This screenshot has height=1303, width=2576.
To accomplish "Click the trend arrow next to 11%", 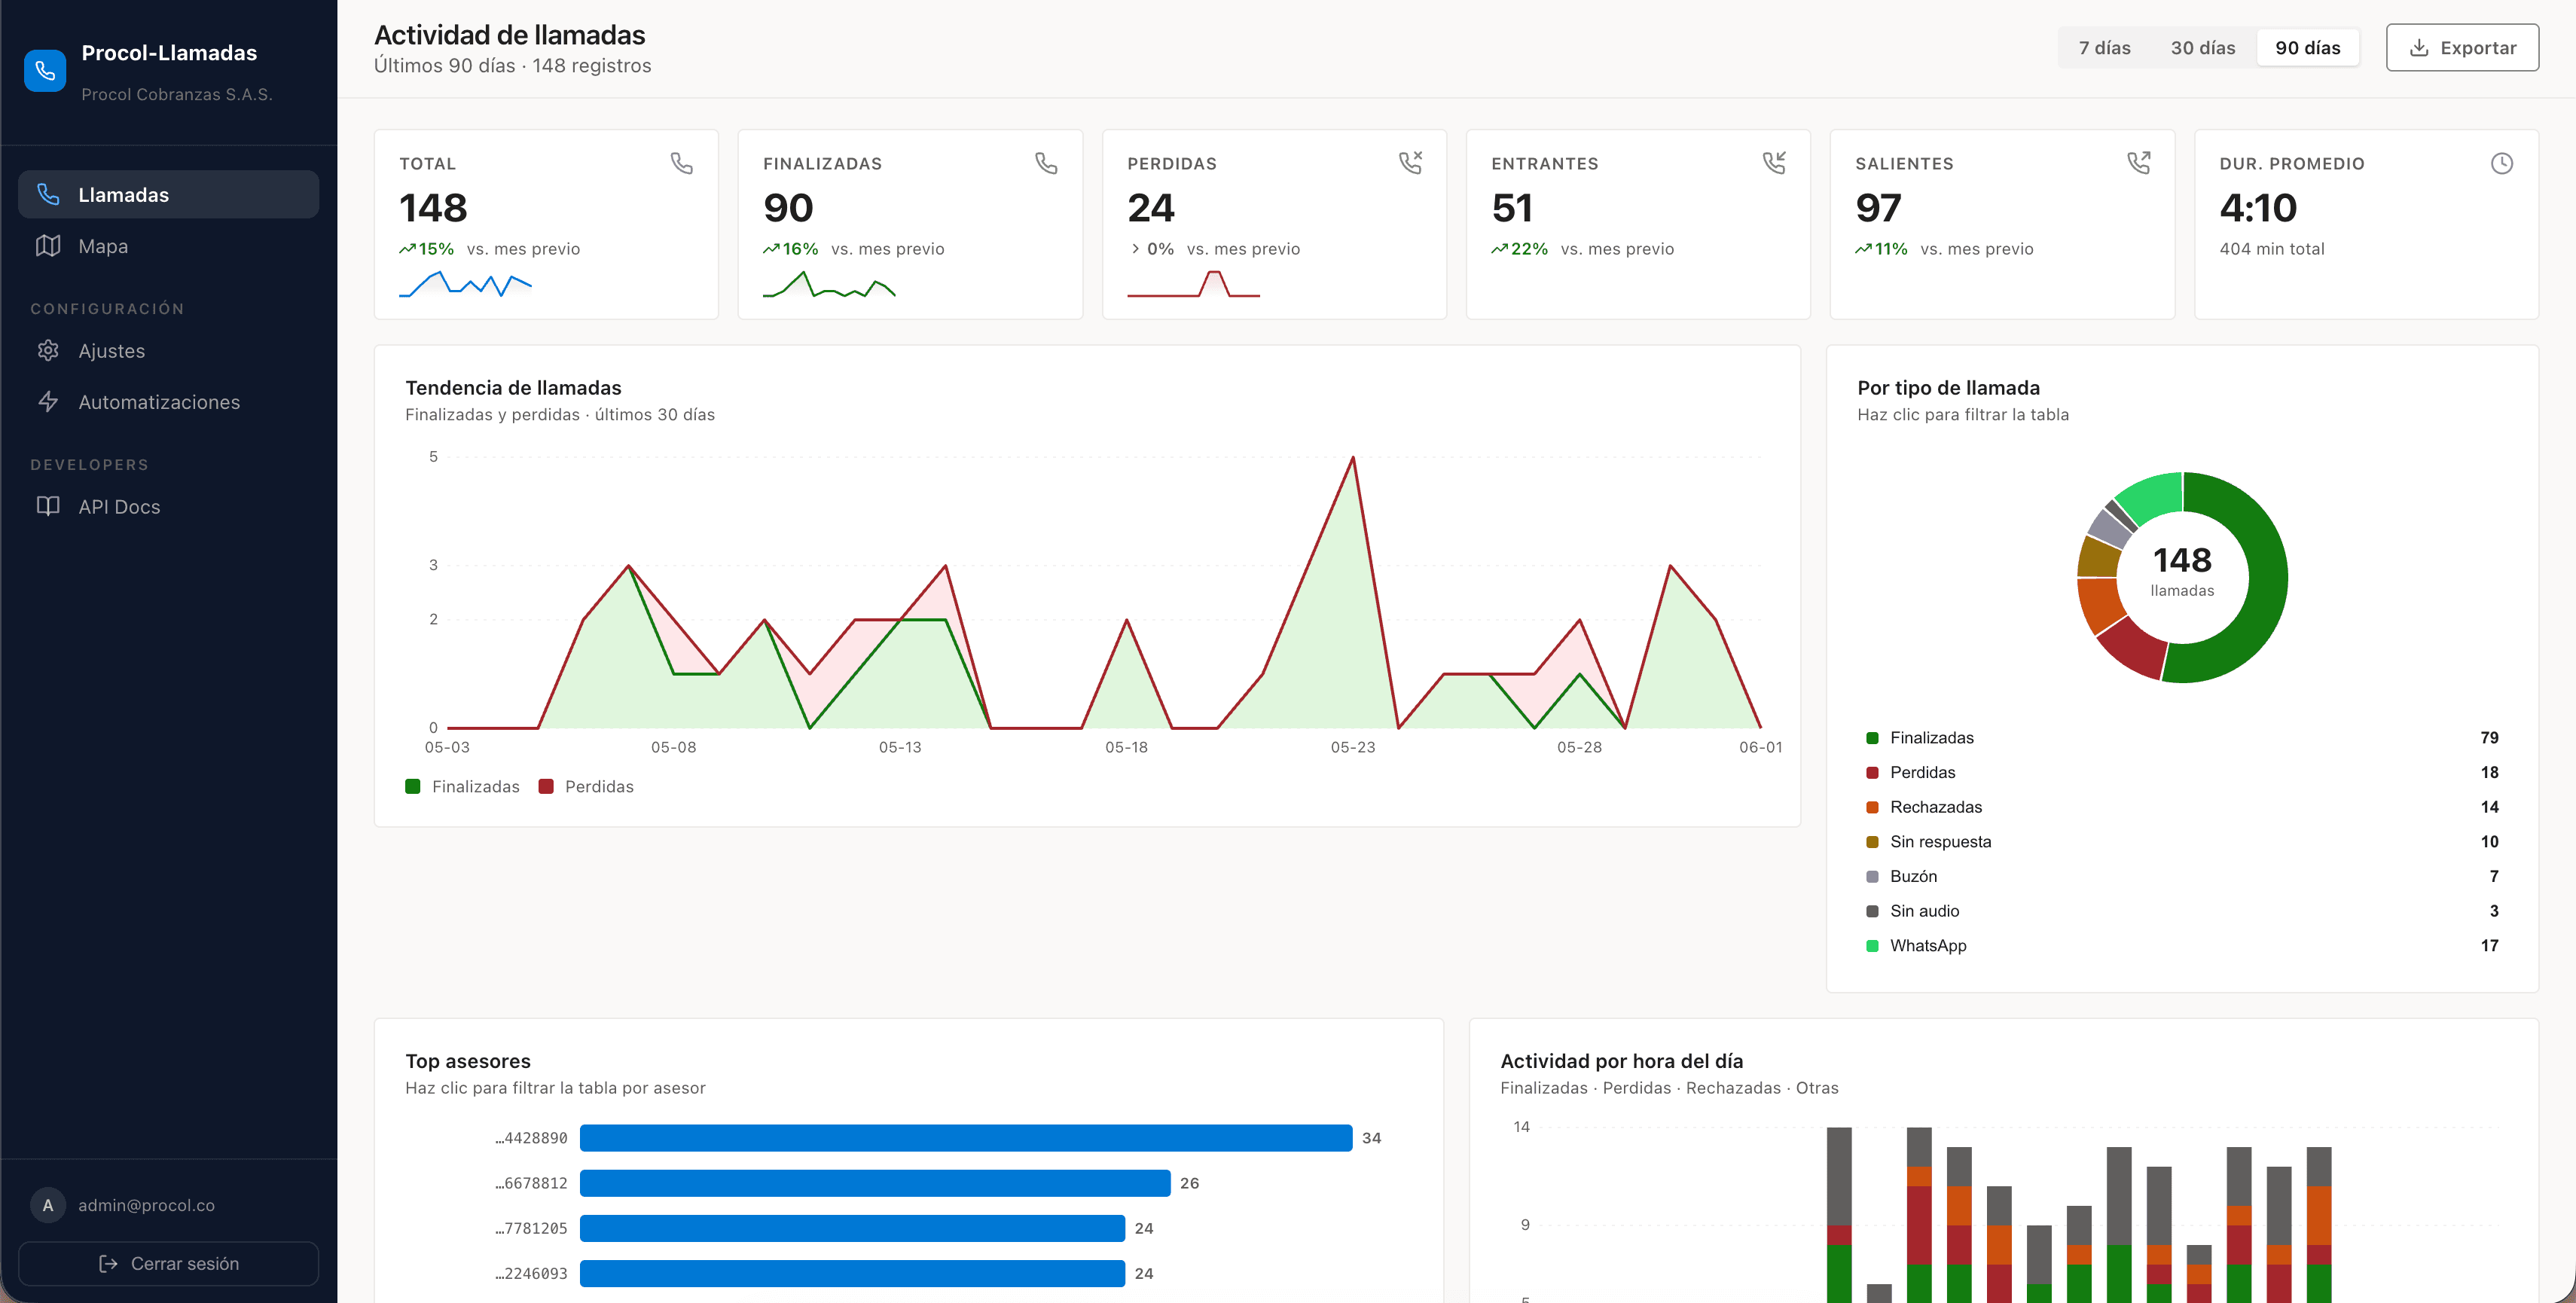I will [1863, 249].
